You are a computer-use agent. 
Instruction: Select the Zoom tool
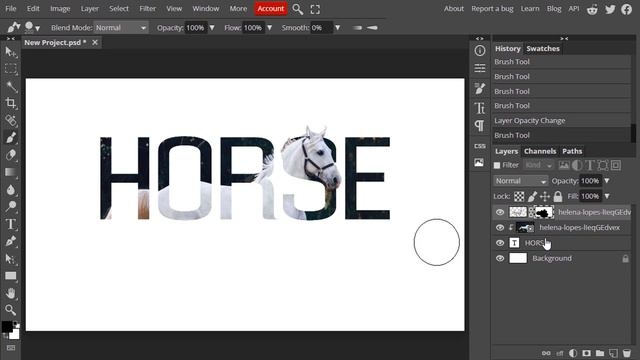[11, 310]
